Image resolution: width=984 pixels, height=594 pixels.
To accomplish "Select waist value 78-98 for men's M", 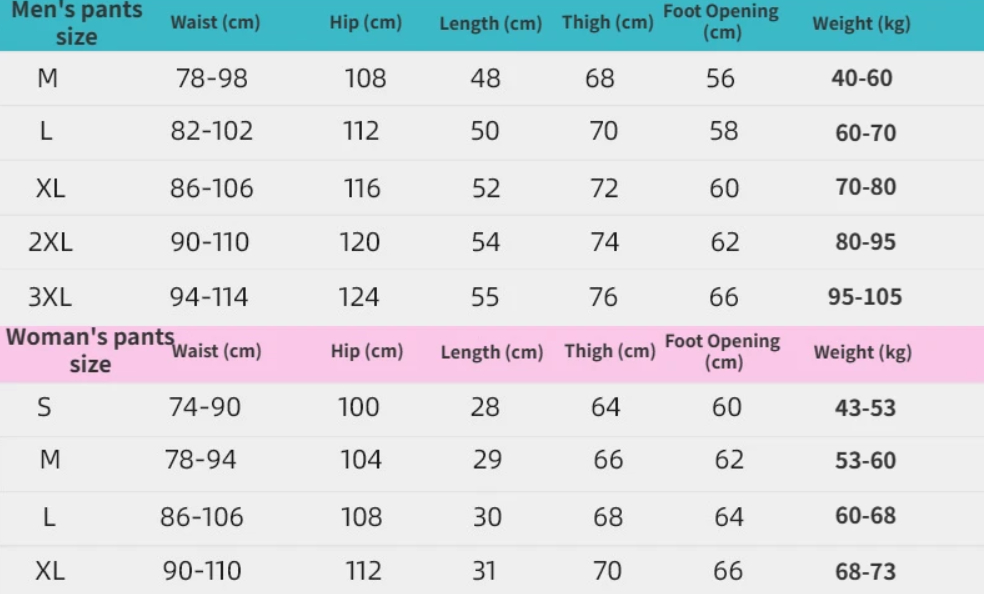I will [x=209, y=78].
